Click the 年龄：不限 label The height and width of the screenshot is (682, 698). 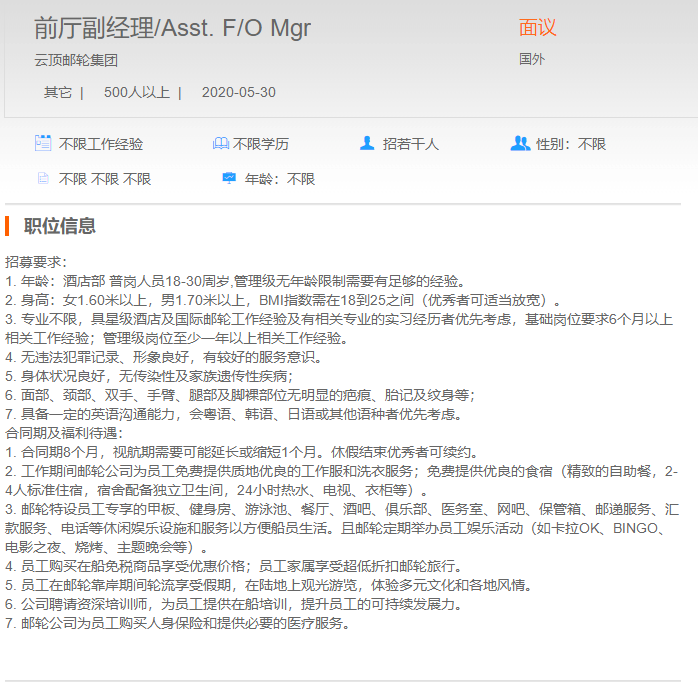(280, 179)
